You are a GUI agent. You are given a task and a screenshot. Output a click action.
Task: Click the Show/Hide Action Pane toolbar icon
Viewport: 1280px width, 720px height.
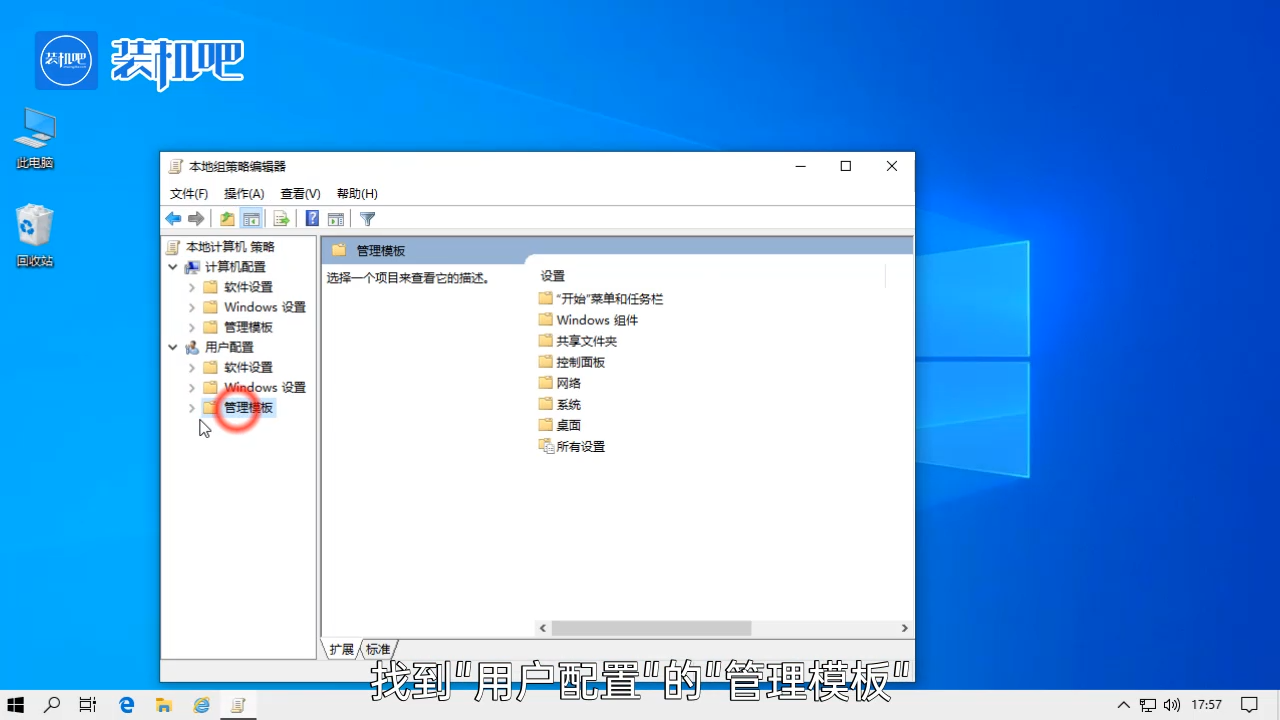[336, 219]
